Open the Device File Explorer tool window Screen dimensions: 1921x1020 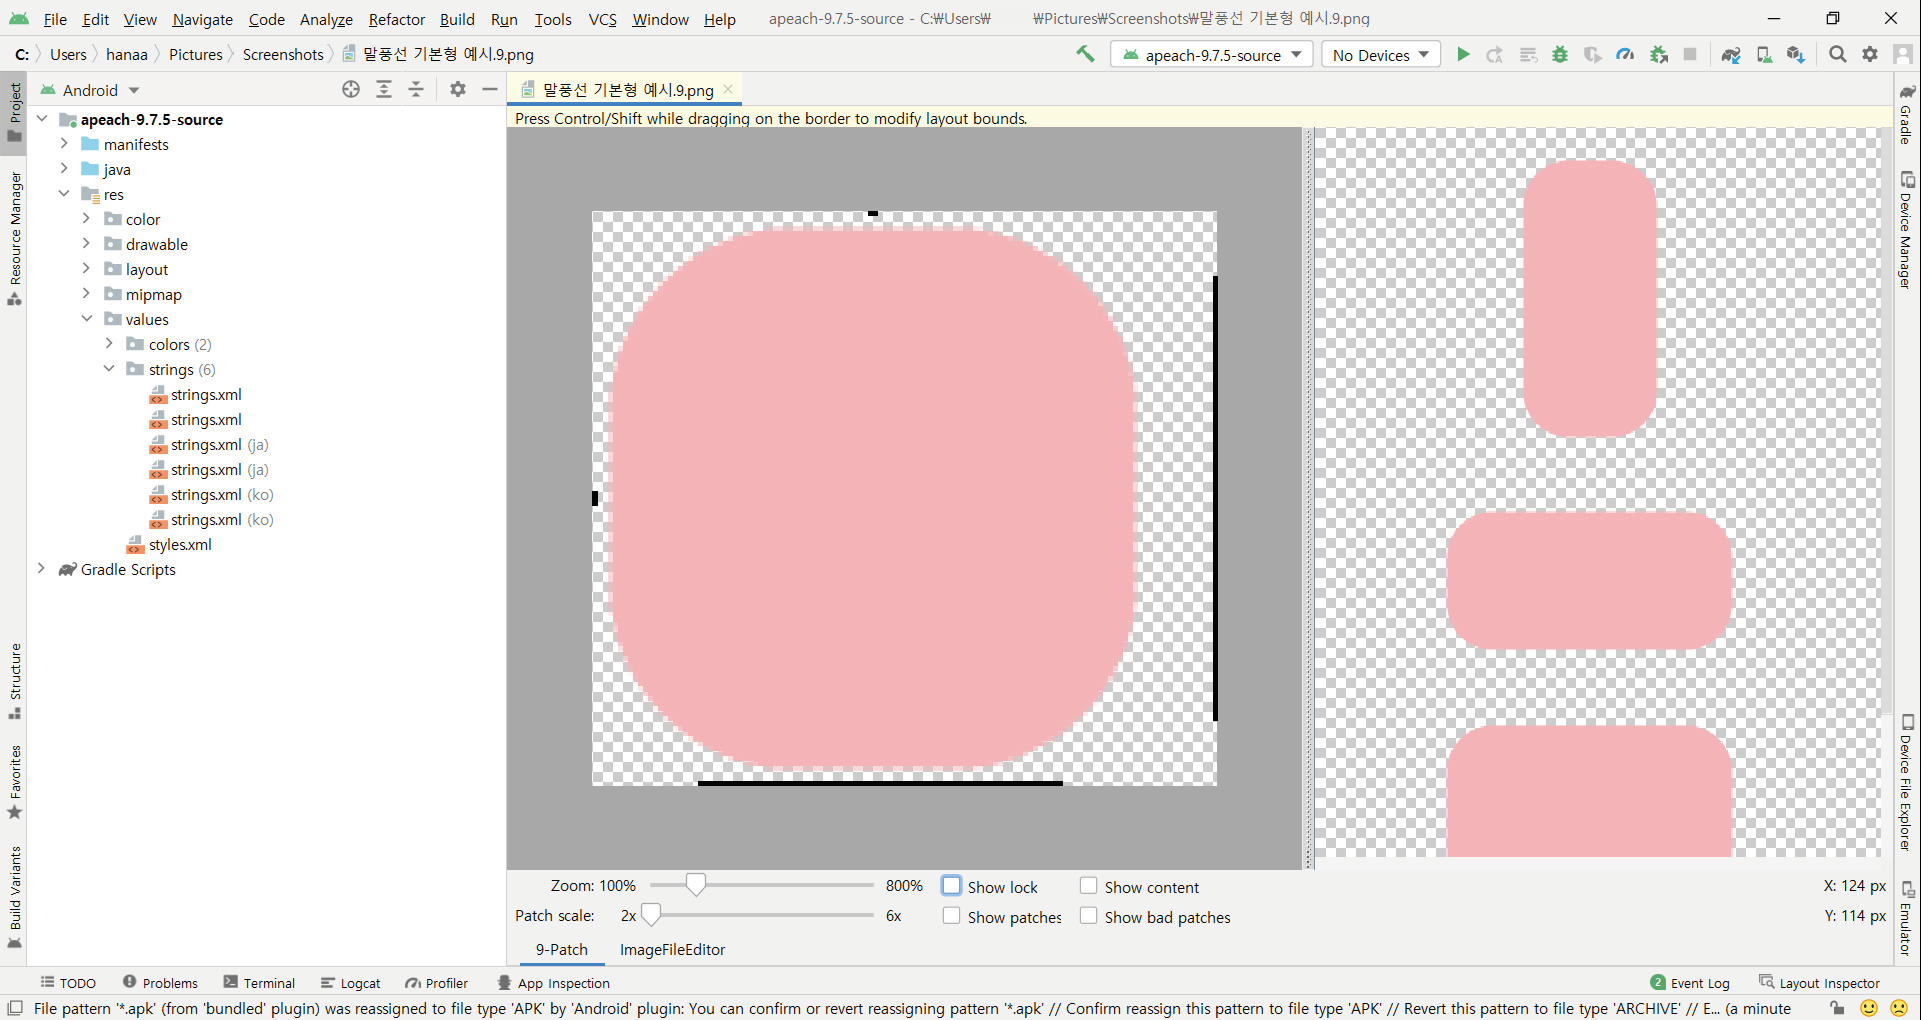1907,782
